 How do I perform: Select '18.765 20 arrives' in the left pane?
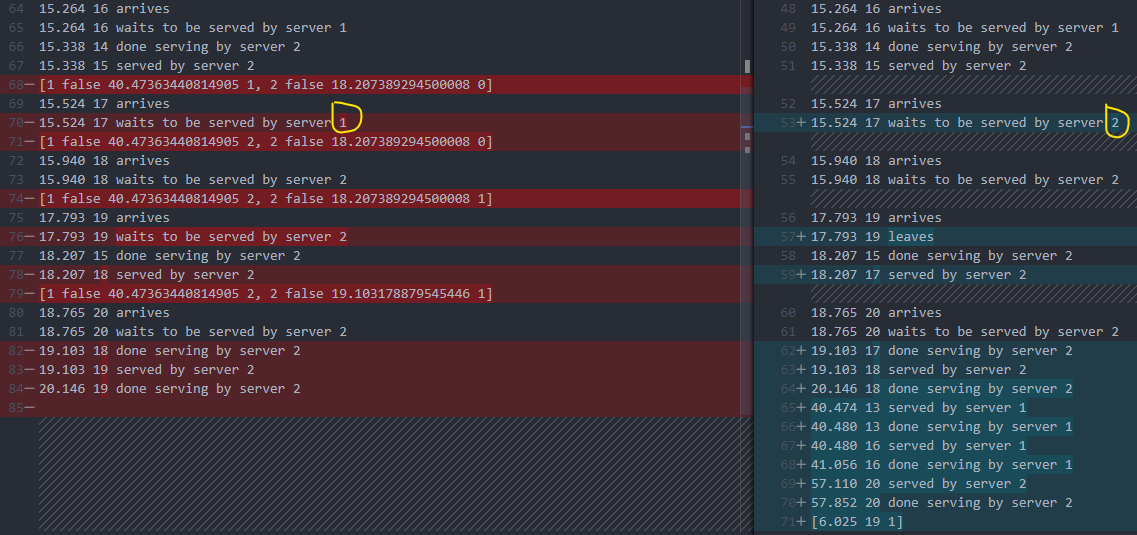pos(104,312)
